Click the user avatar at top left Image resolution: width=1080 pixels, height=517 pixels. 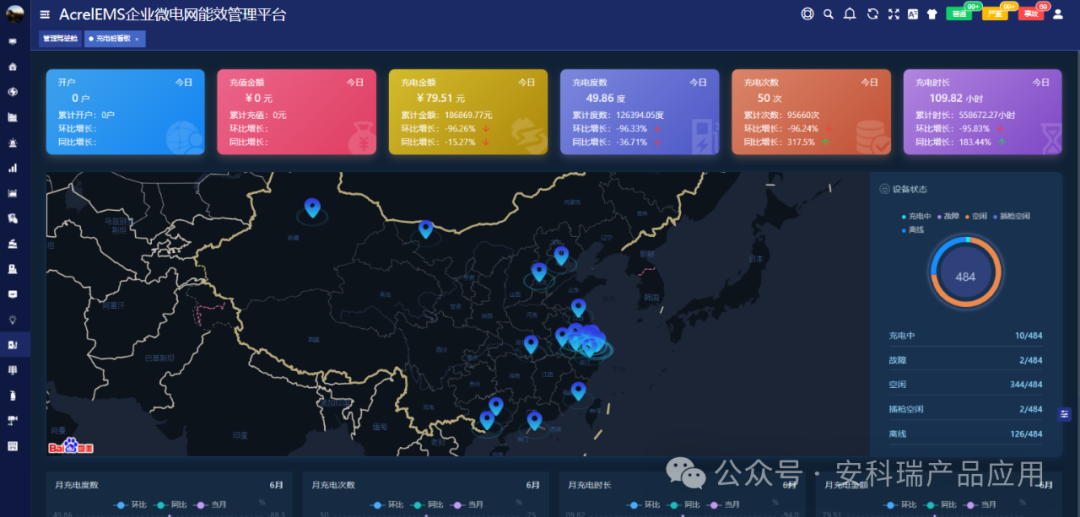pos(14,13)
